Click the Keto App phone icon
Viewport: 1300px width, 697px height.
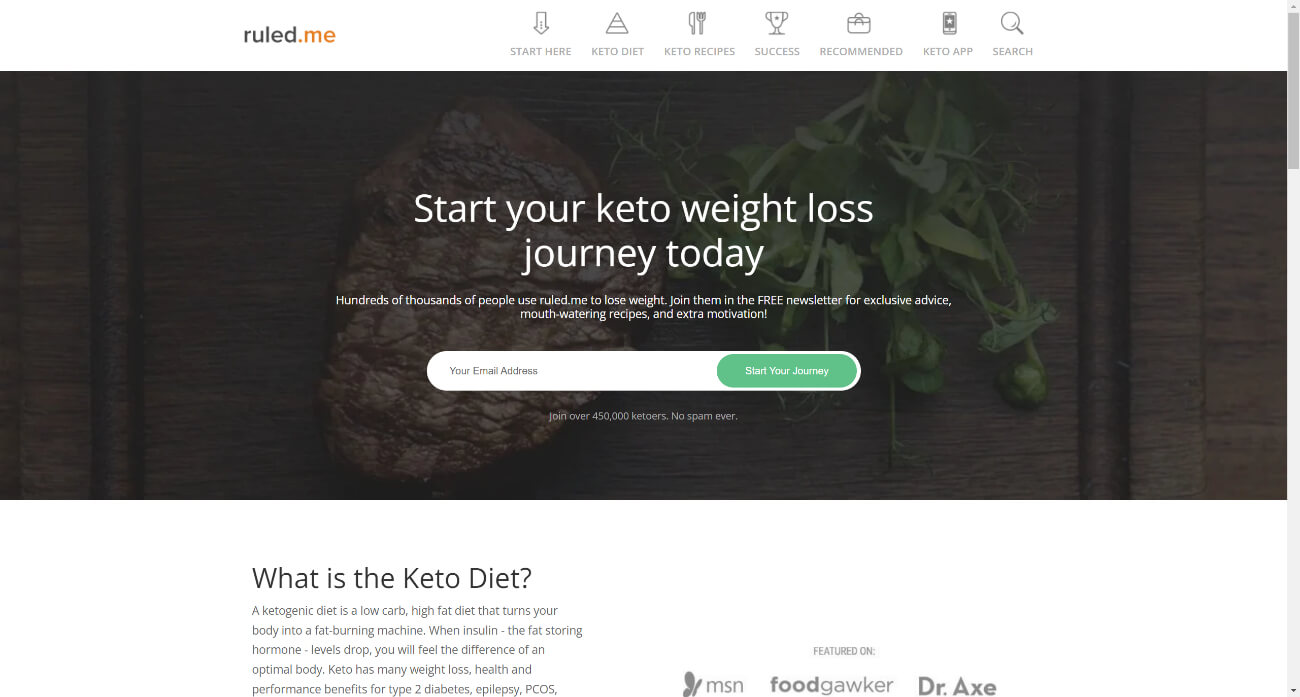click(949, 23)
